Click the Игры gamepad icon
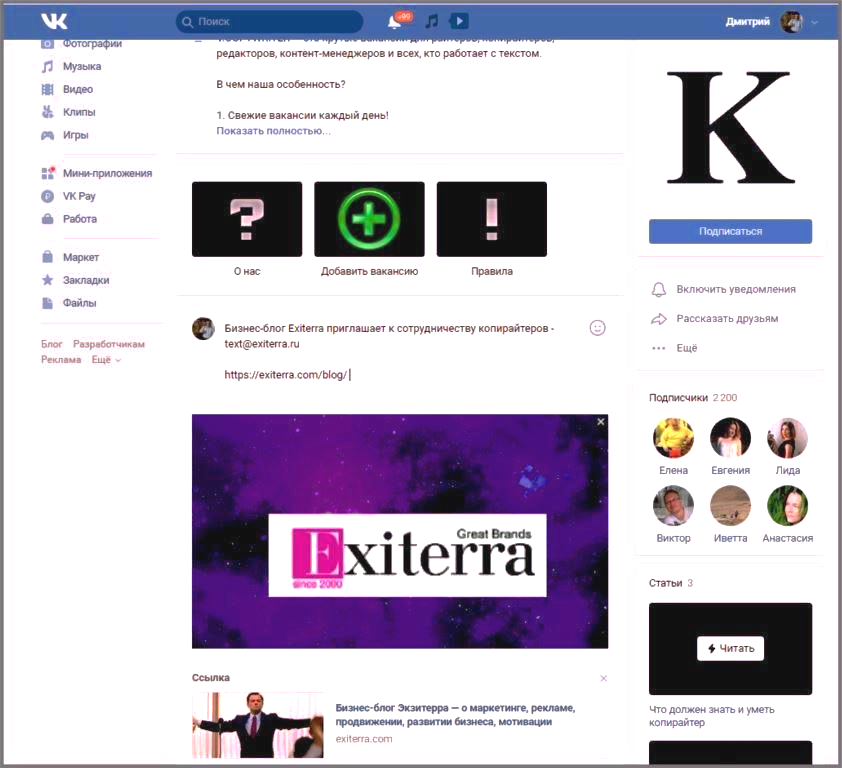Image resolution: width=842 pixels, height=768 pixels. 48,135
